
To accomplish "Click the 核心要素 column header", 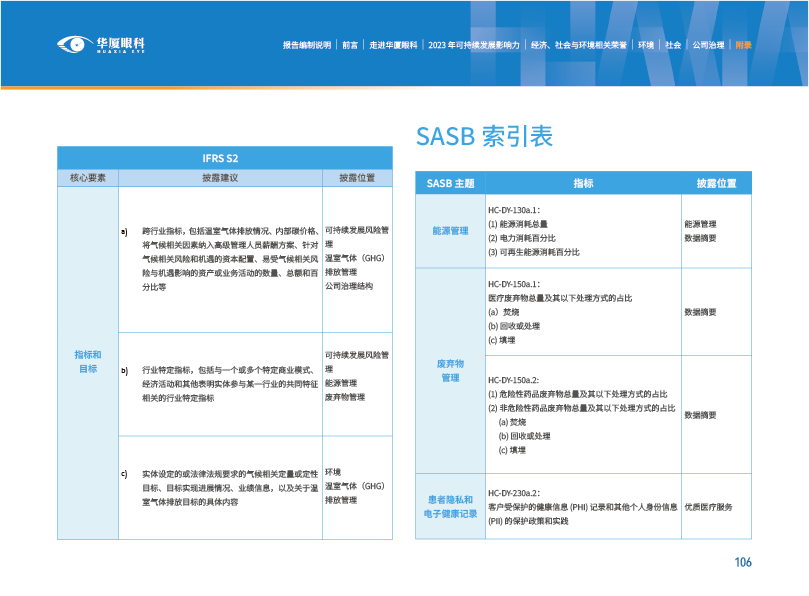I will tap(88, 177).
